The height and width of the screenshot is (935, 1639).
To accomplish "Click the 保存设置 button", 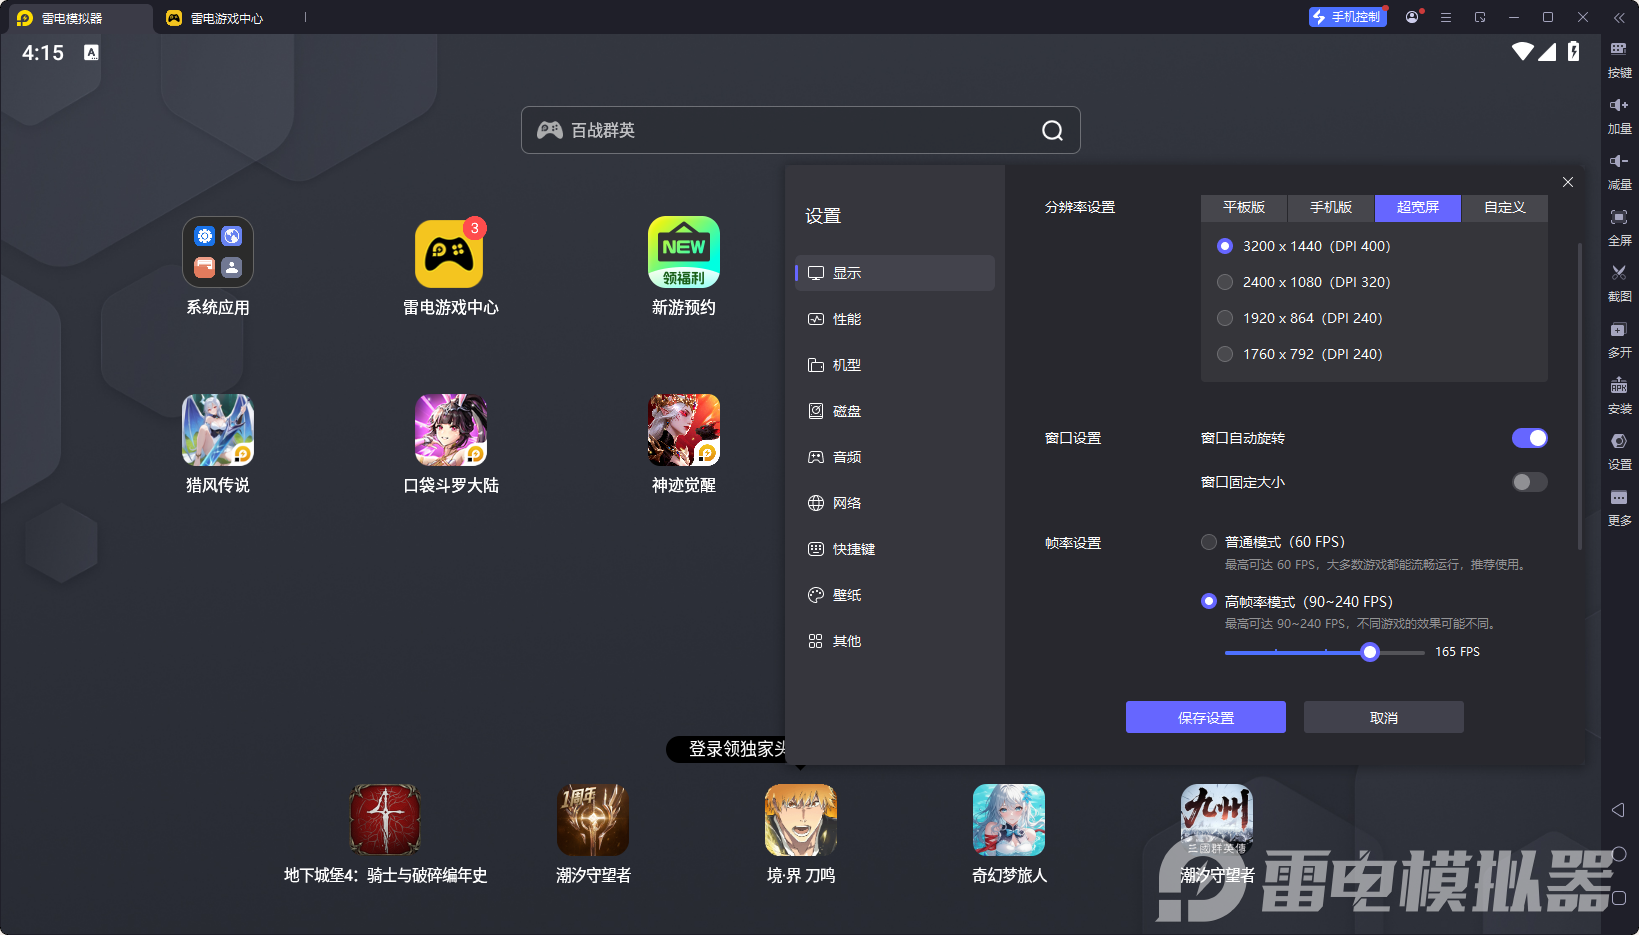I will click(1206, 717).
